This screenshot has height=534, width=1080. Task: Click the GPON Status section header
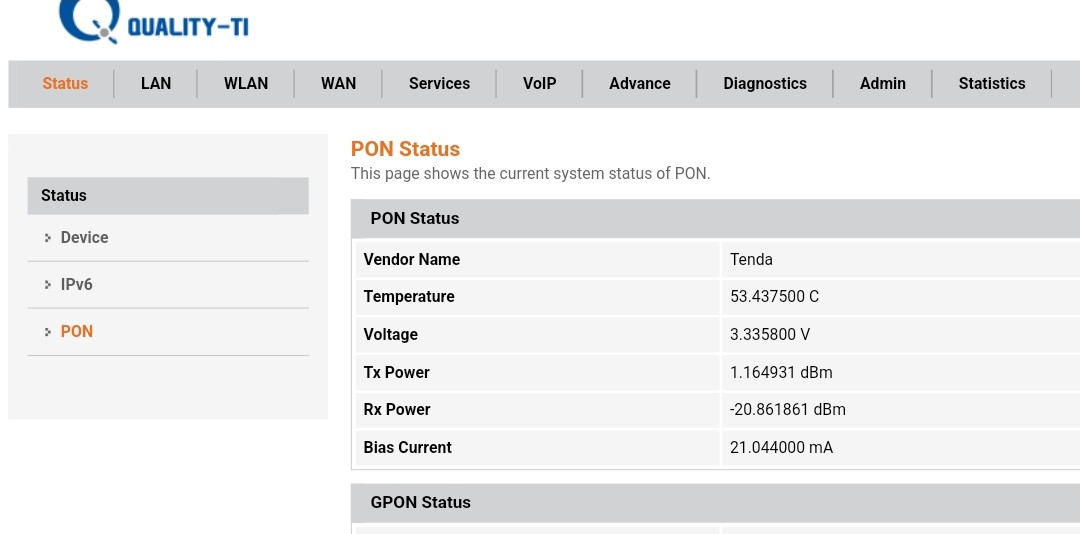point(420,503)
